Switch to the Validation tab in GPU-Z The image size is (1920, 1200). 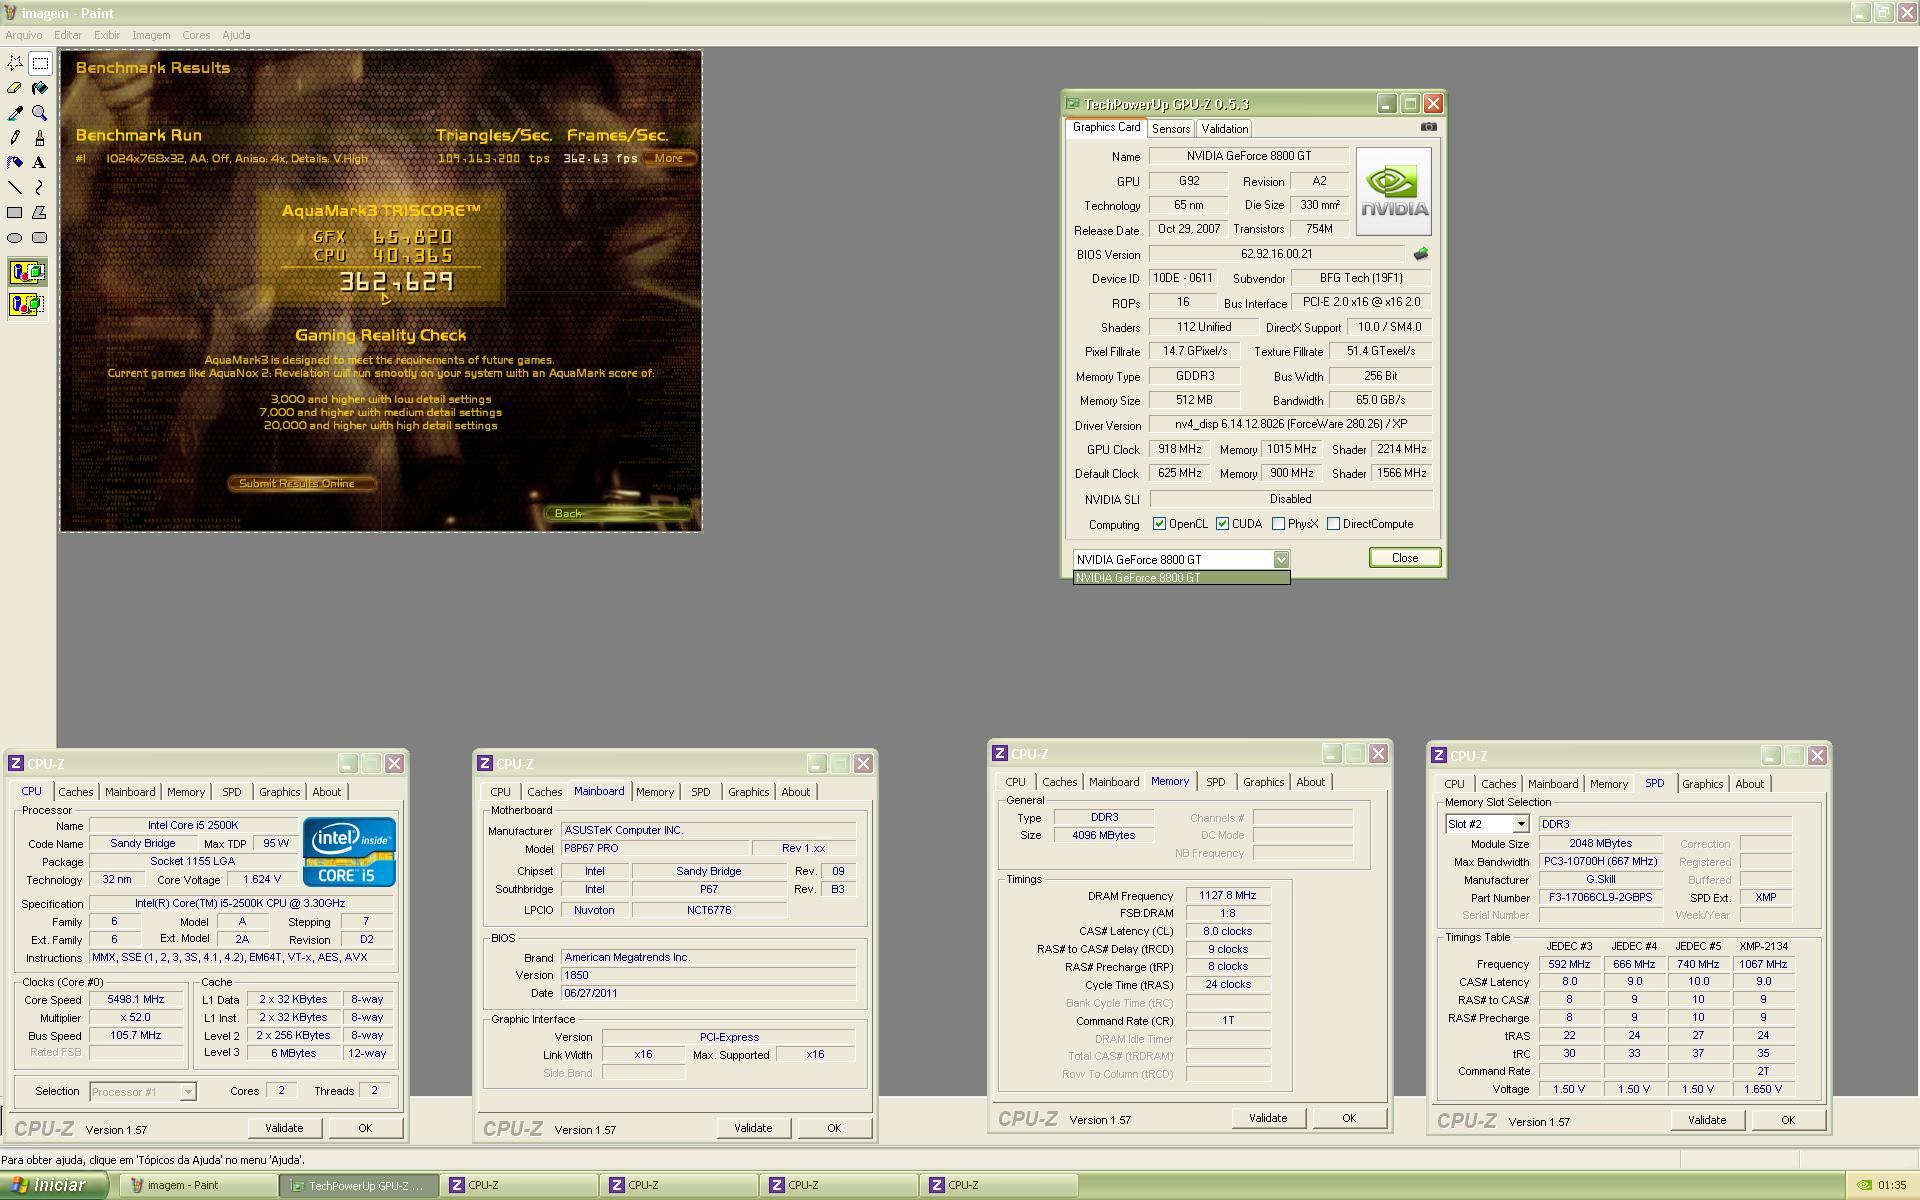[x=1225, y=129]
